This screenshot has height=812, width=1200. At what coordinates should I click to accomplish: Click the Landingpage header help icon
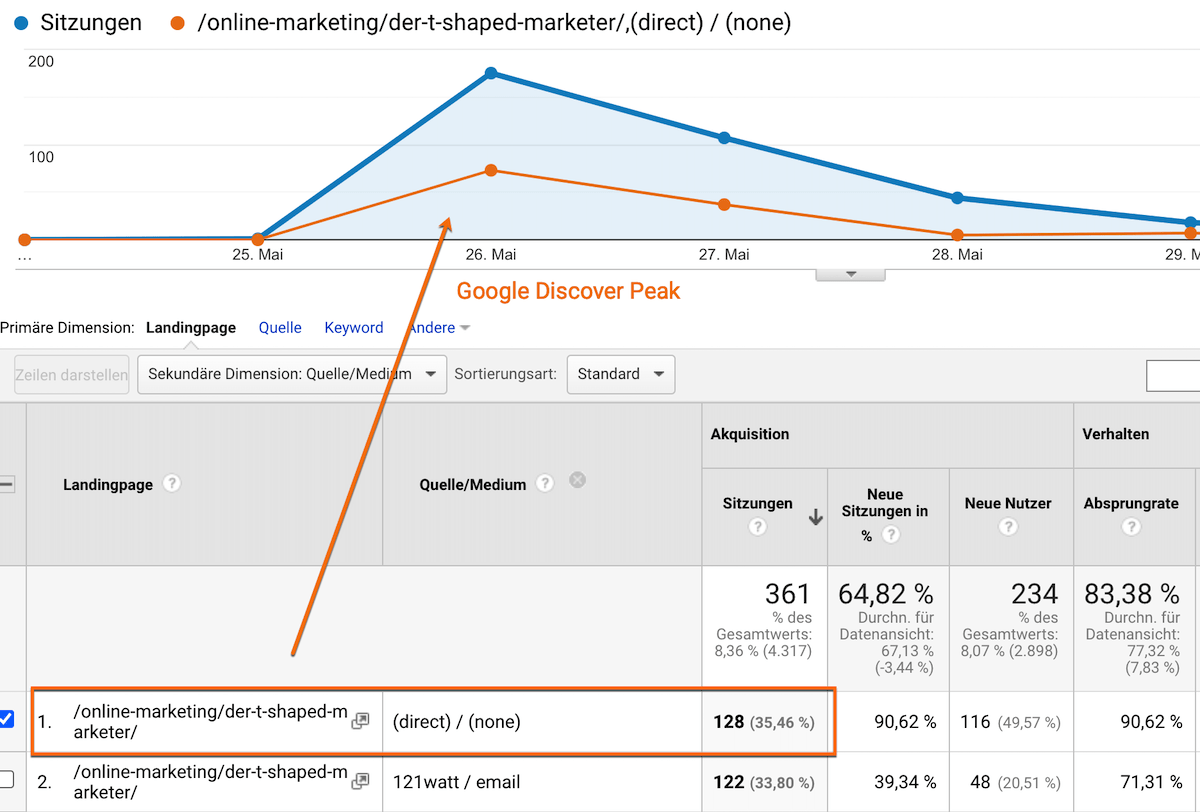click(171, 484)
